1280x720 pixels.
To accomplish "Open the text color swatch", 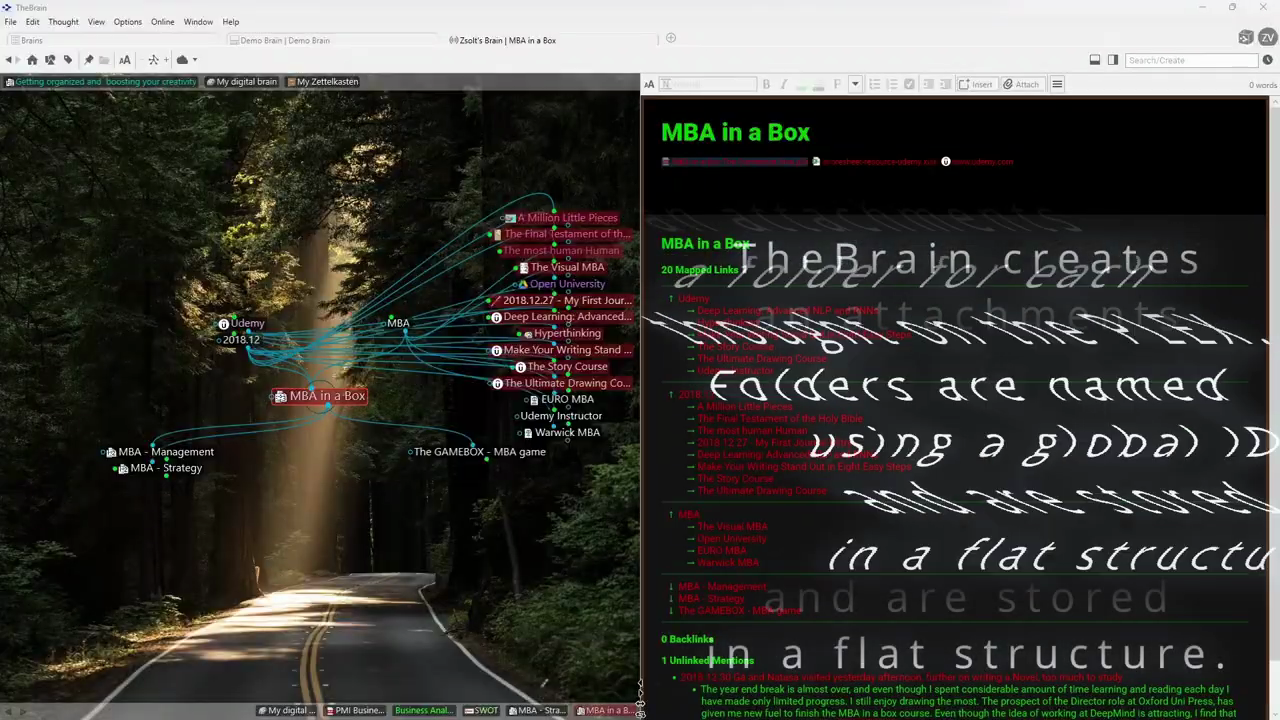I will (x=801, y=84).
